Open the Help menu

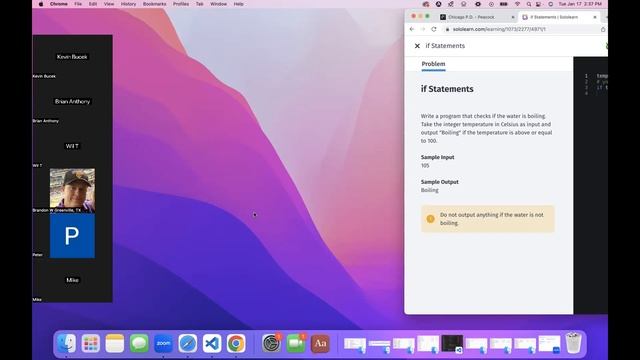tap(238, 4)
